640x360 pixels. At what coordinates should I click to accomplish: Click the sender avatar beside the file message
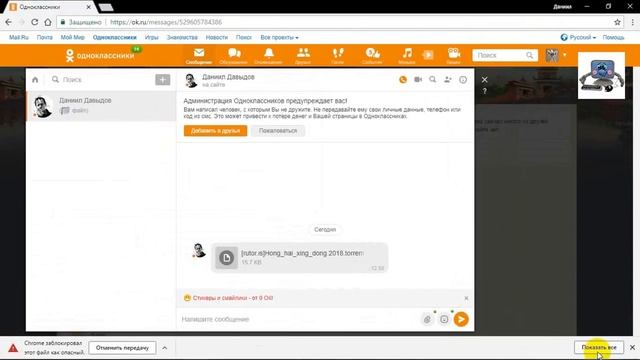point(199,250)
